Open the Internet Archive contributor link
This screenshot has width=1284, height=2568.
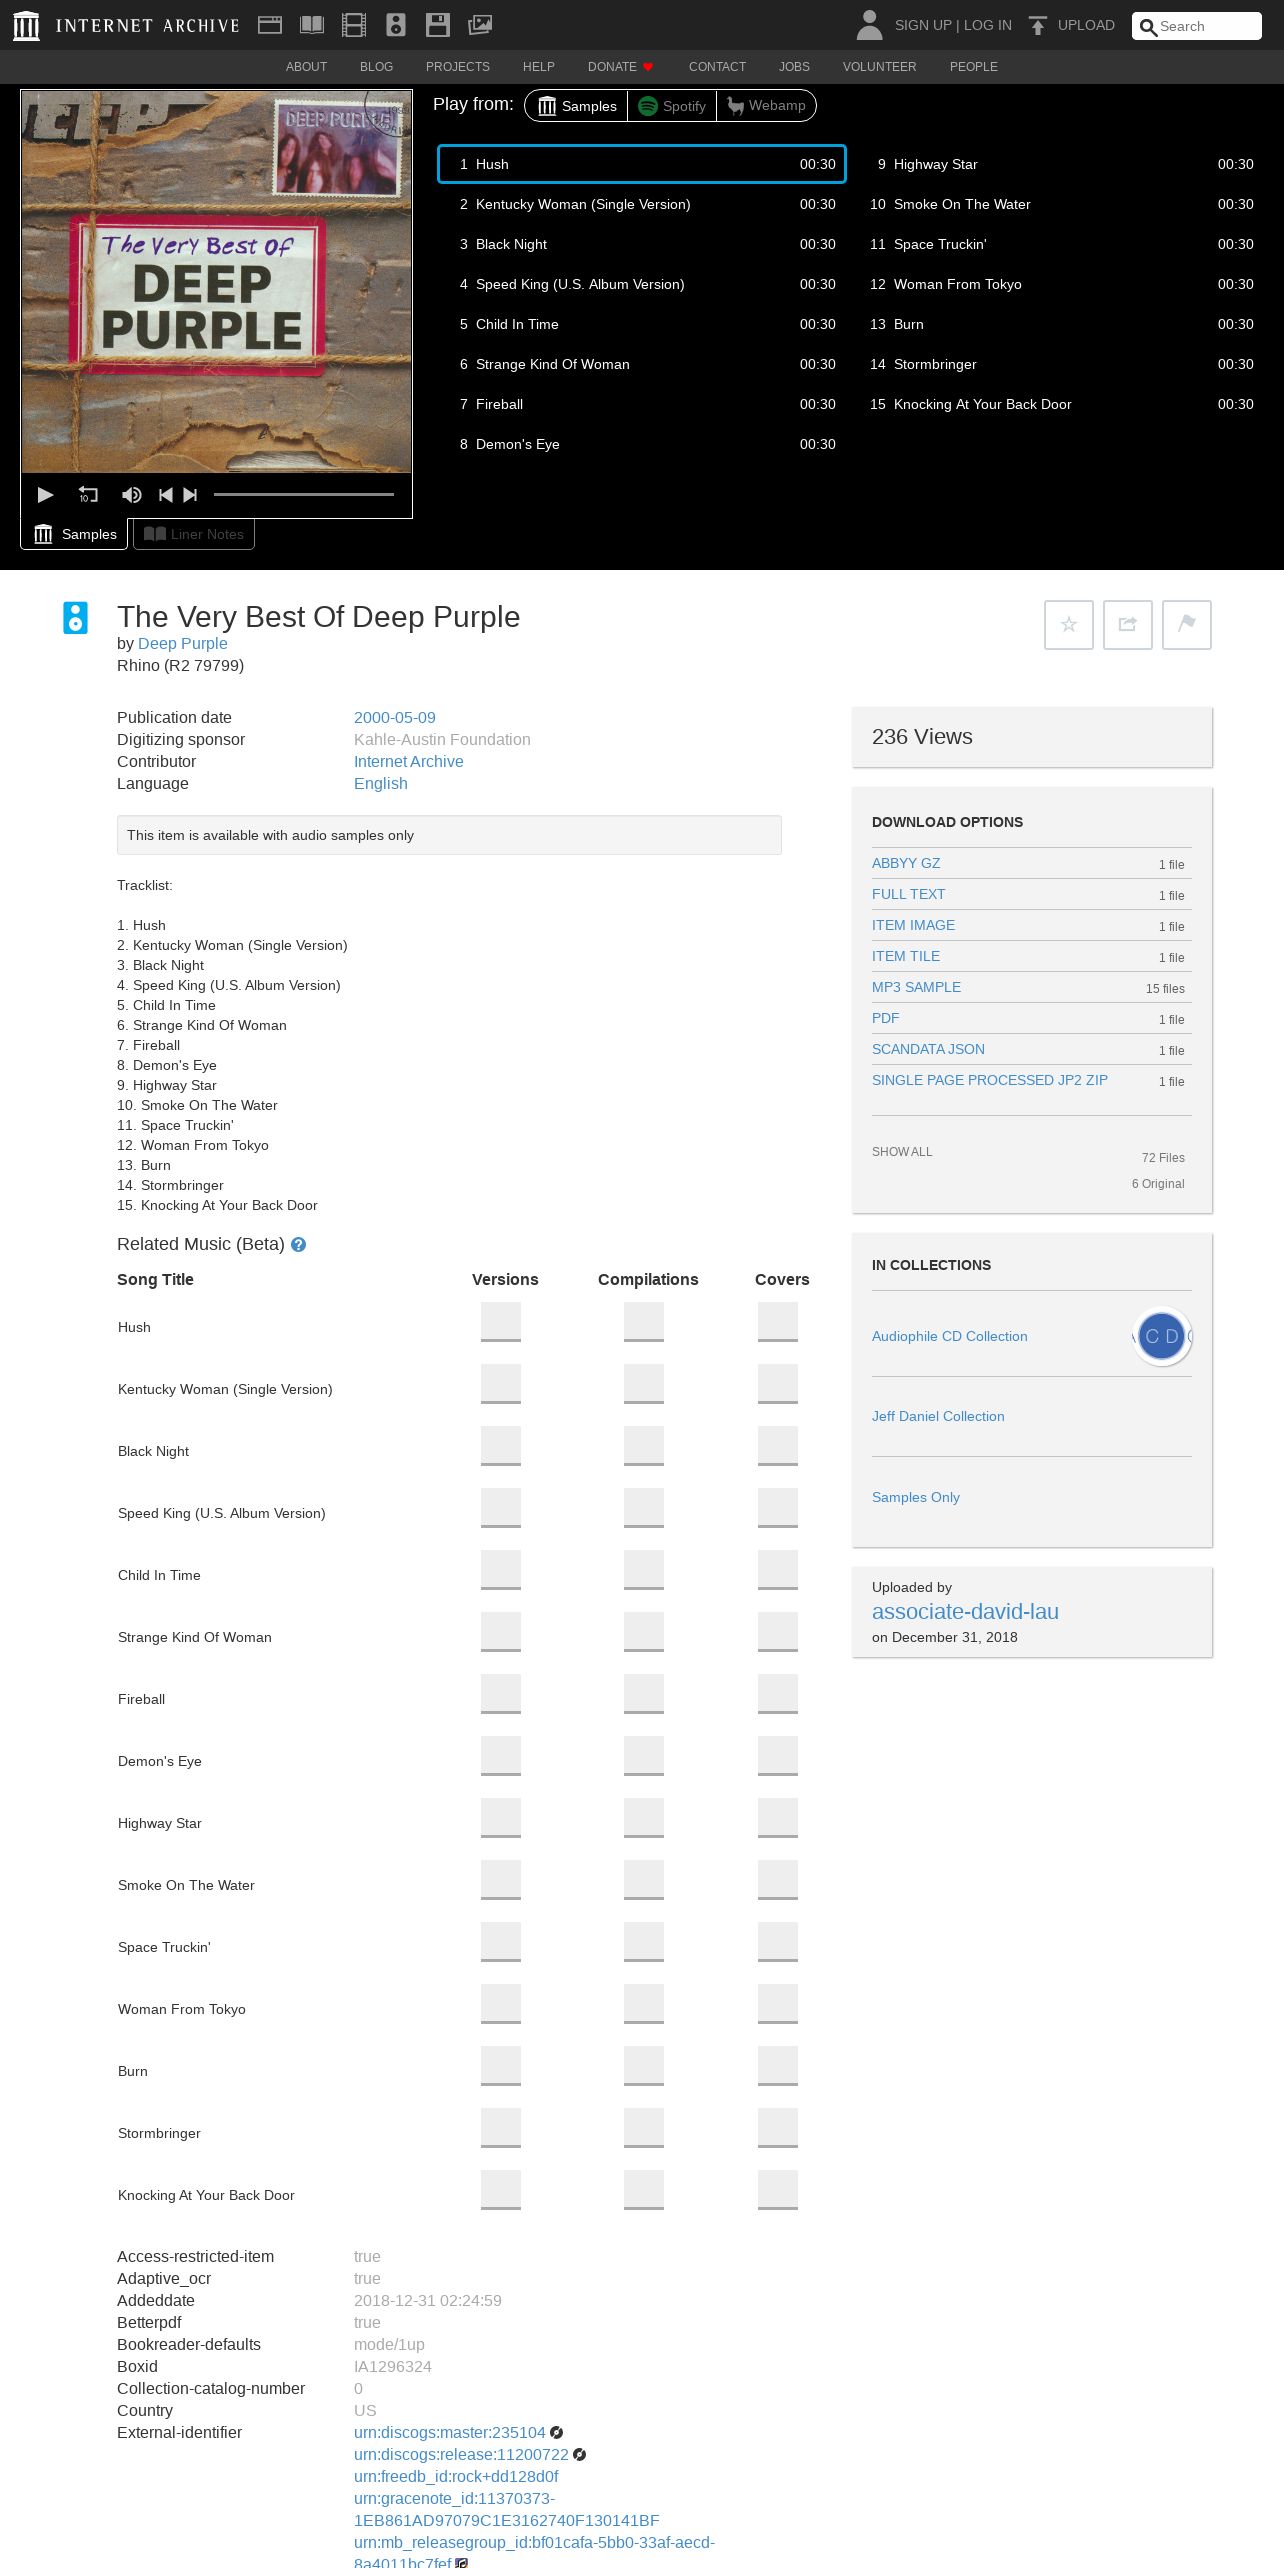coord(409,762)
